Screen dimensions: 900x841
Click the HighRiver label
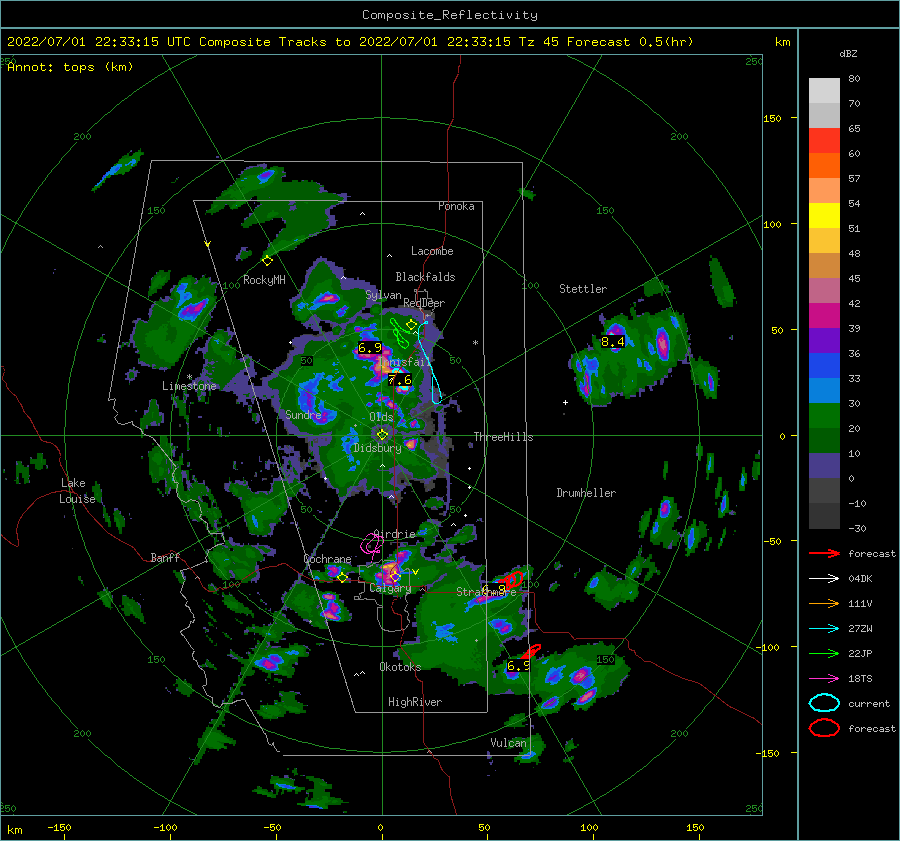click(415, 702)
